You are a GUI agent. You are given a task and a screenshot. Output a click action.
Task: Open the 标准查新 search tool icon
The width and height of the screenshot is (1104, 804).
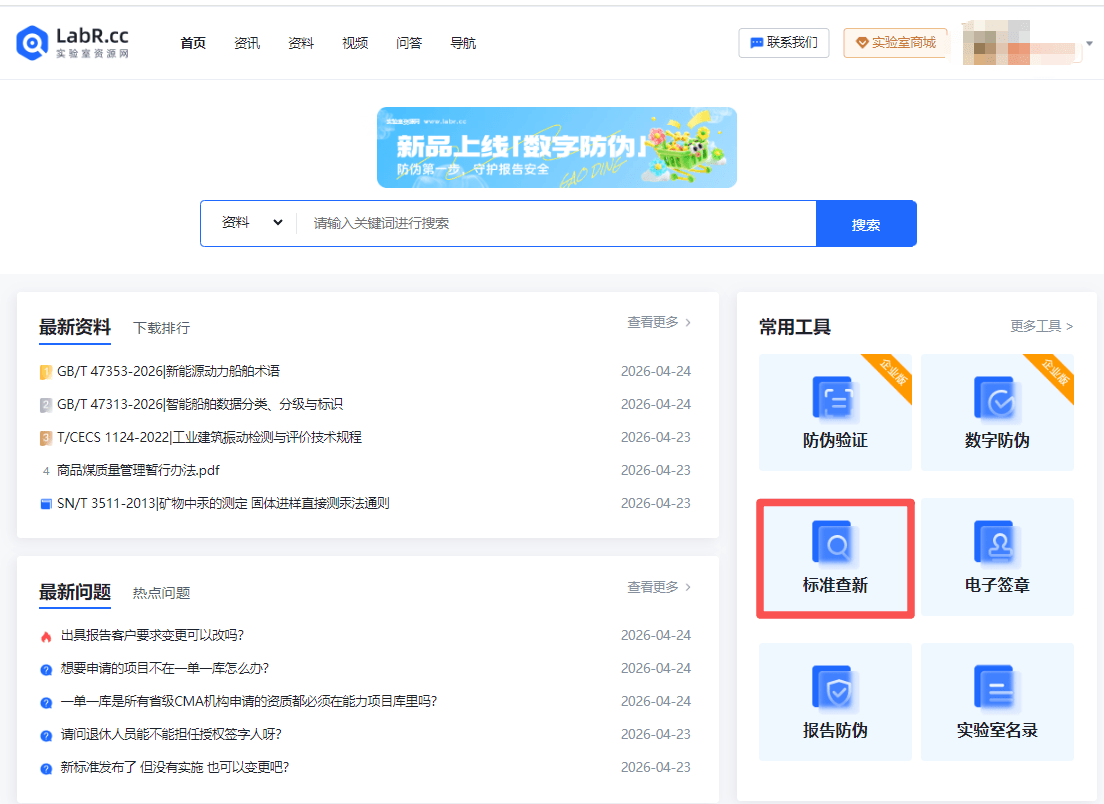click(834, 543)
